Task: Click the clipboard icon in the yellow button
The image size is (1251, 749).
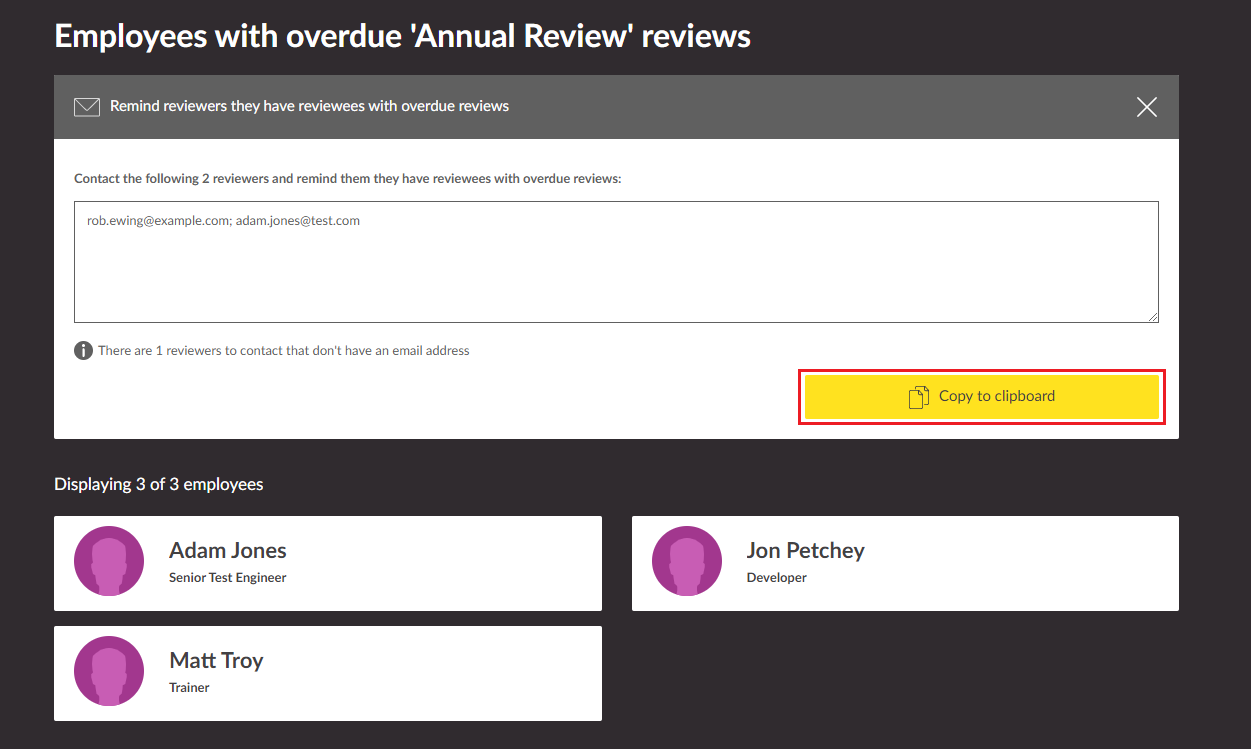Action: tap(918, 397)
